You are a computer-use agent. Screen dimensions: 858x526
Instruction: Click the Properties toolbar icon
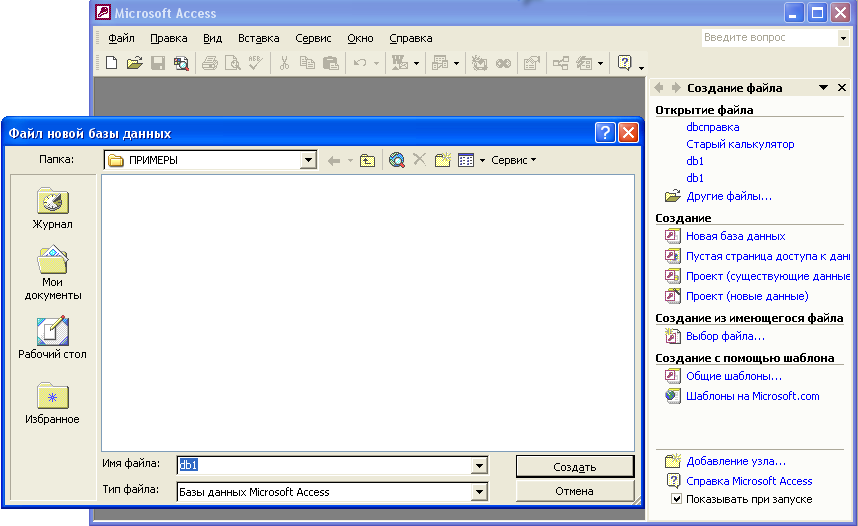point(531,63)
